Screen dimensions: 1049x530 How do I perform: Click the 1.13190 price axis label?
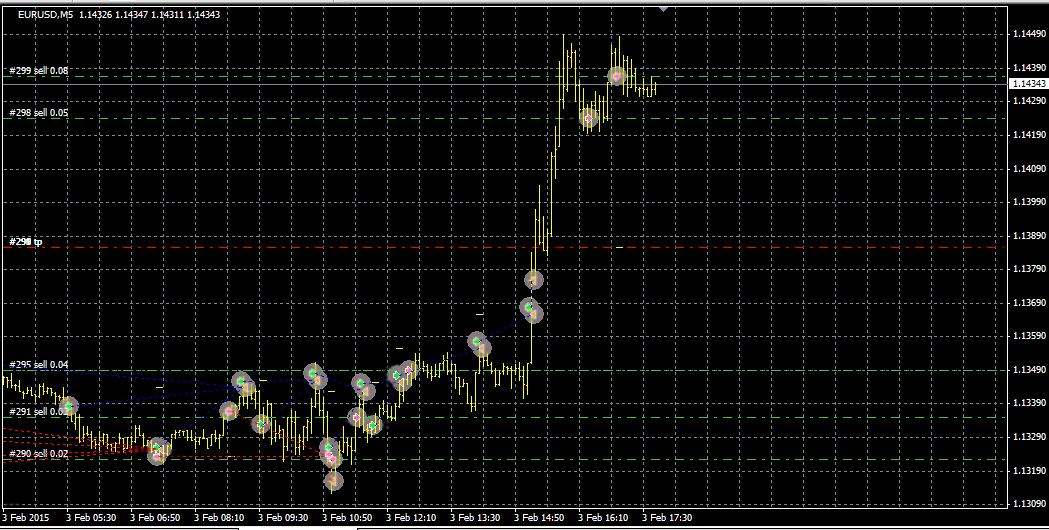click(x=1029, y=470)
